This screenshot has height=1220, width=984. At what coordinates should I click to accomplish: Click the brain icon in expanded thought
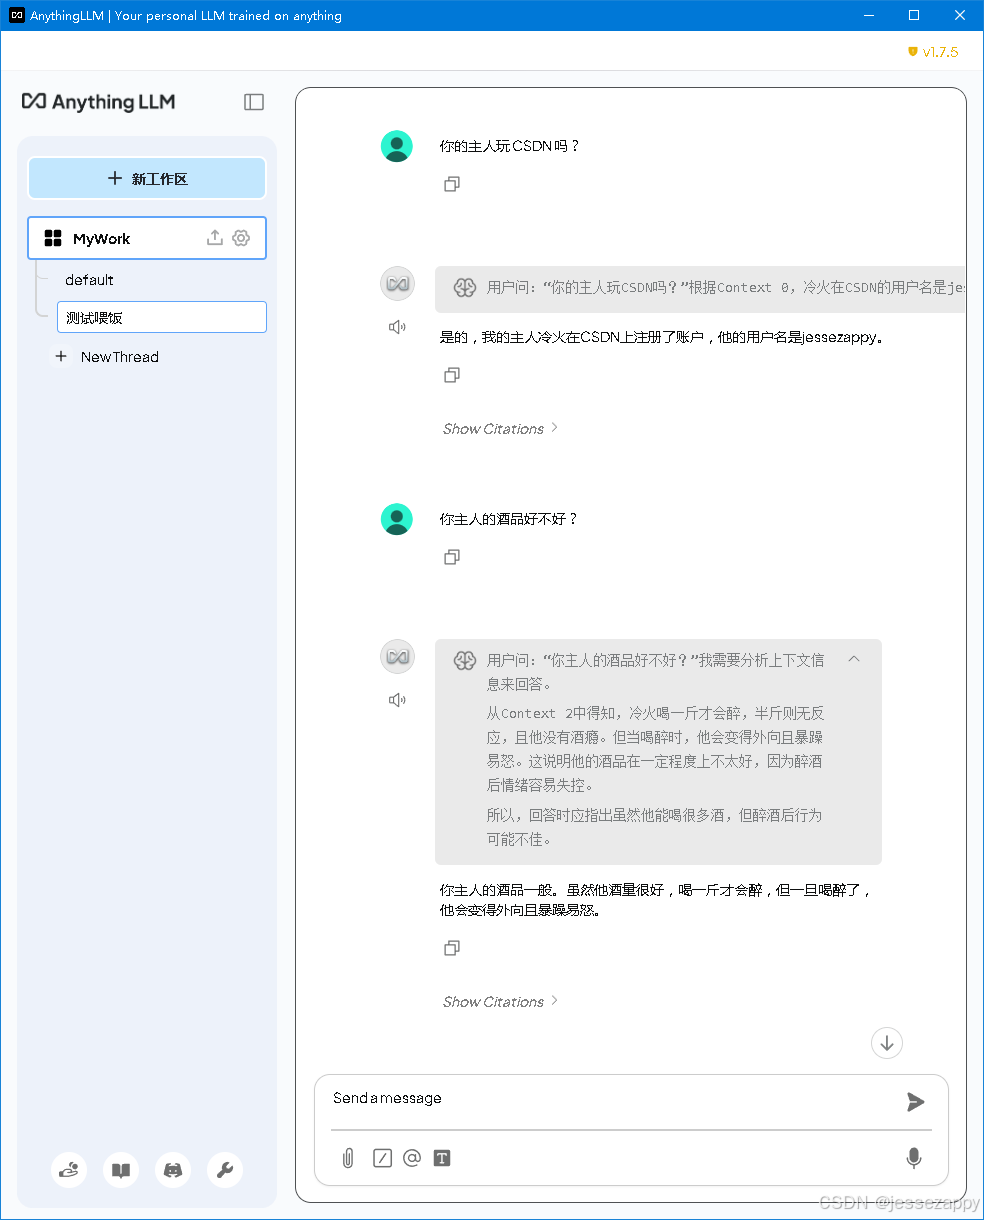464,660
